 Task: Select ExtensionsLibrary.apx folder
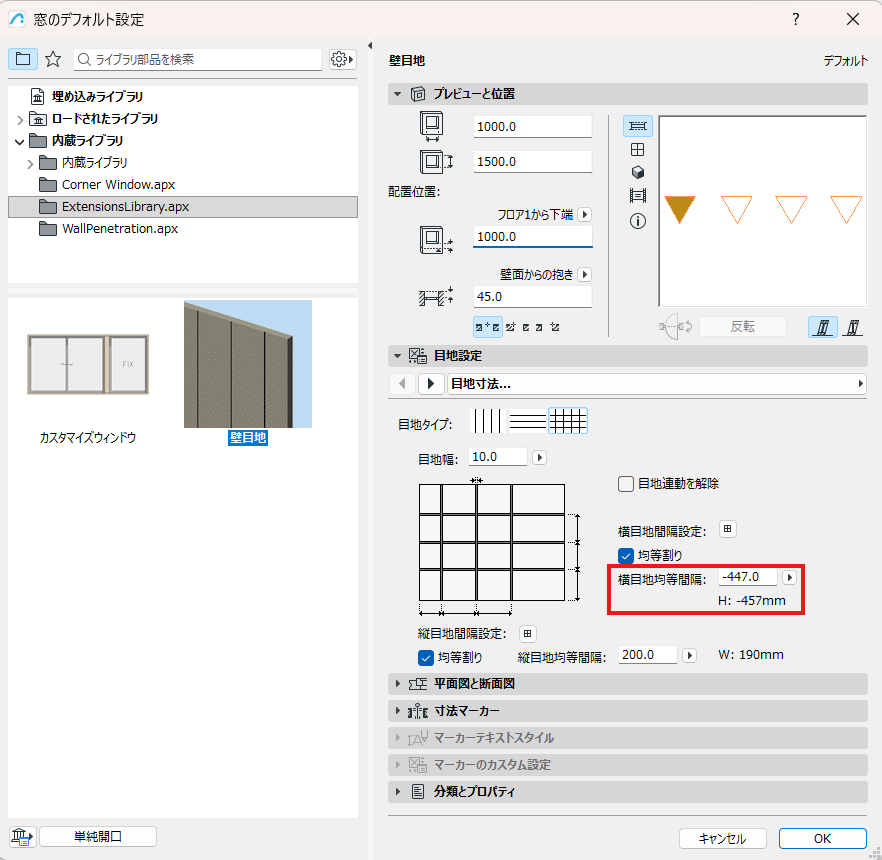pos(183,207)
